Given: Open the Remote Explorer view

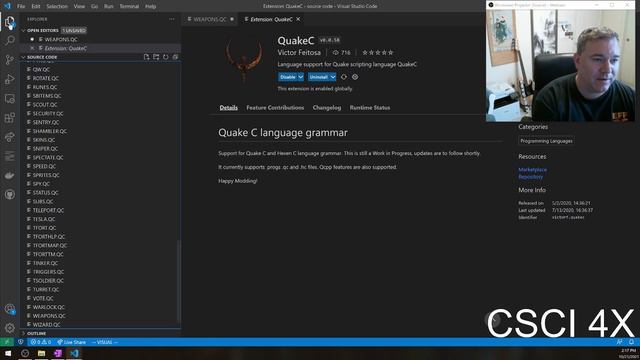Looking at the screenshot, I should click(9, 98).
